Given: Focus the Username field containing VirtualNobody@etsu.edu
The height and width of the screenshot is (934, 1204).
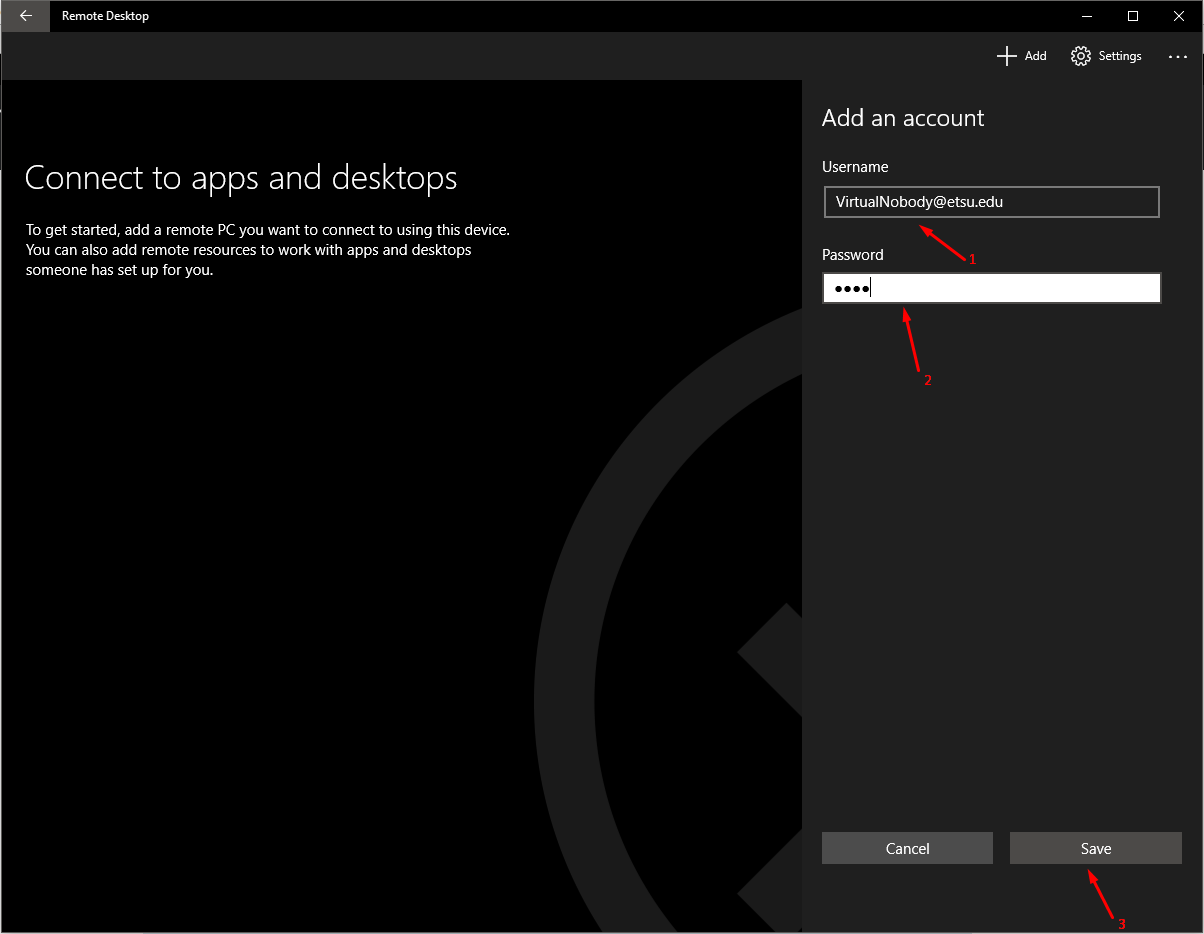Looking at the screenshot, I should click(x=990, y=202).
